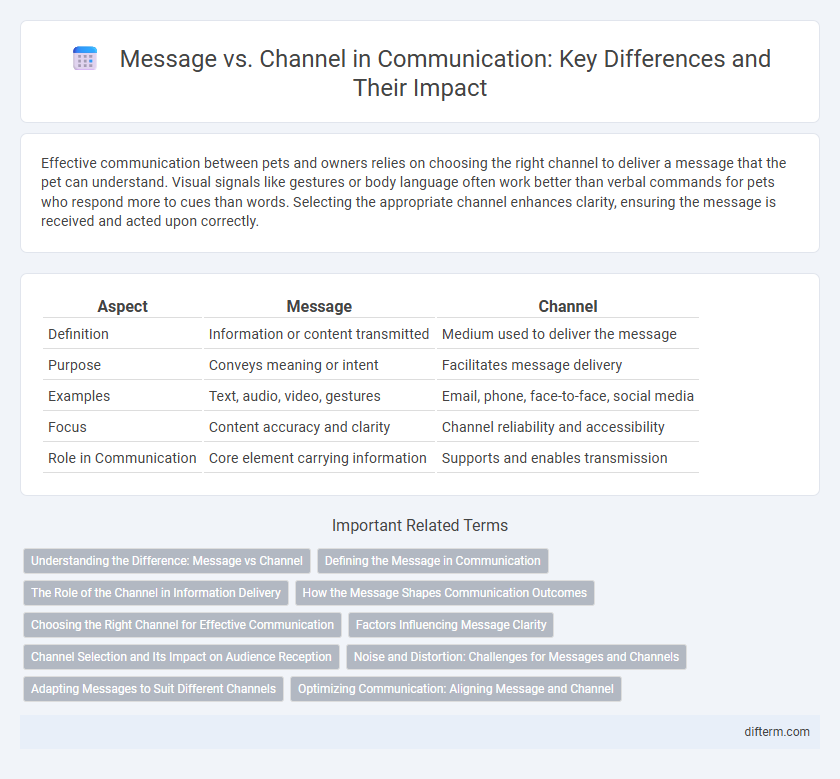Select the 'Role in Communication' row label
Viewport: 840px width, 779px height.
coord(122,459)
